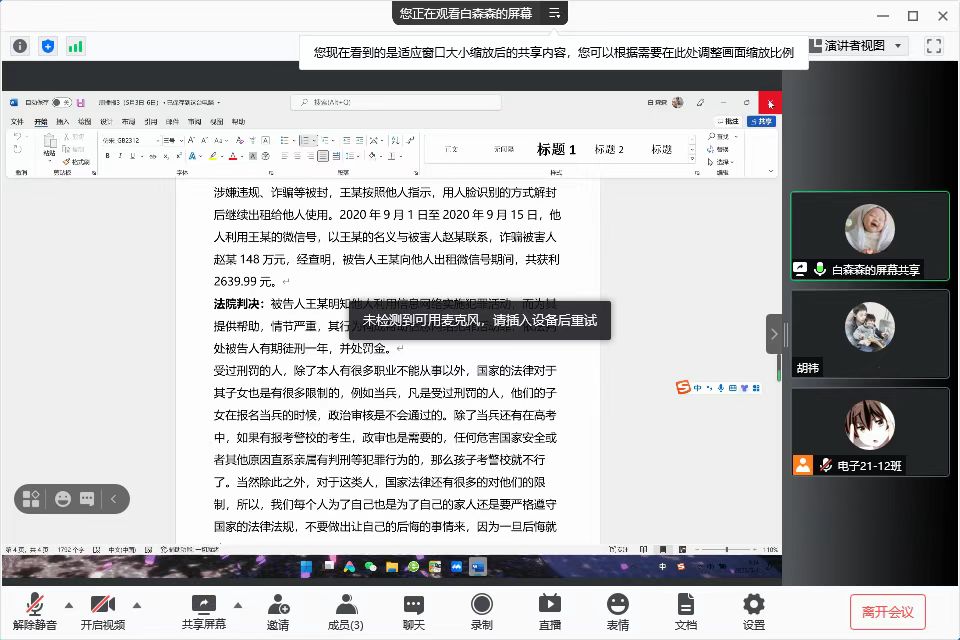The width and height of the screenshot is (960, 640).
Task: Toggle microphone with 解除静音
Action: tap(35, 611)
